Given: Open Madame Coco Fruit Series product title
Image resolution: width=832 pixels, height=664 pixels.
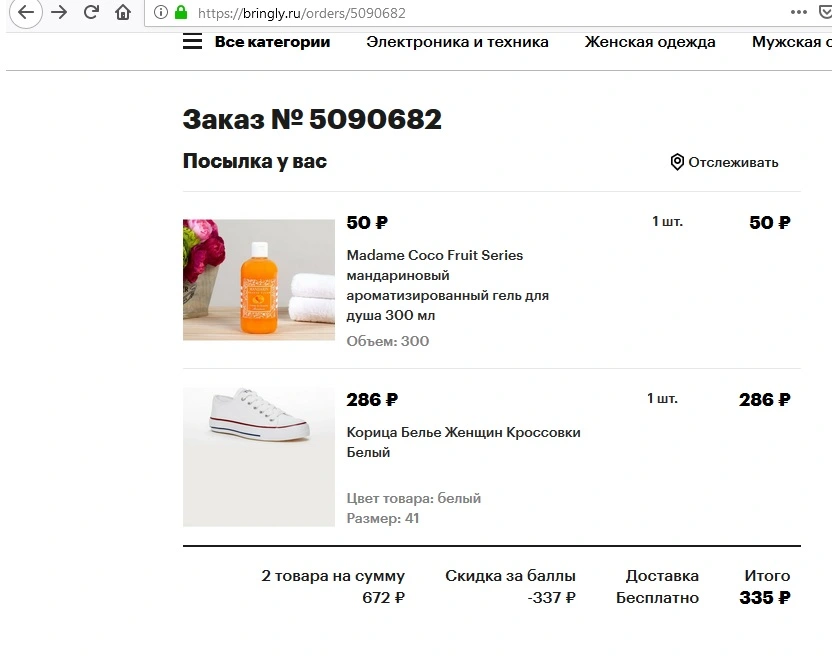Looking at the screenshot, I should point(447,285).
